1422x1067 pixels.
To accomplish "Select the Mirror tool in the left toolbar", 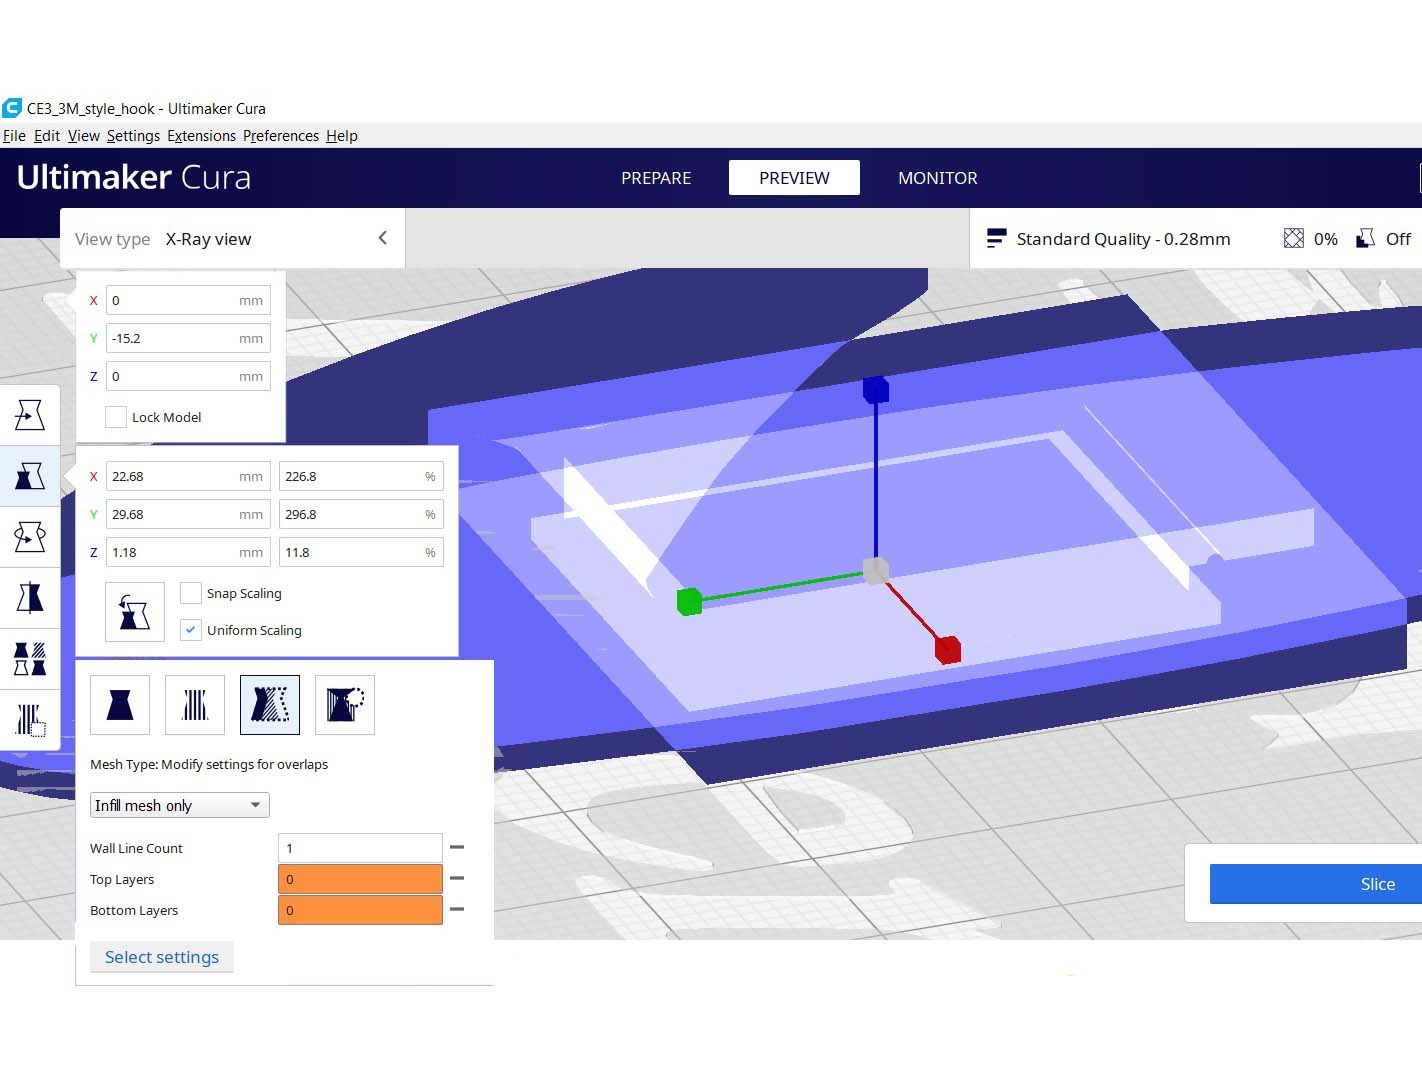I will 30,597.
